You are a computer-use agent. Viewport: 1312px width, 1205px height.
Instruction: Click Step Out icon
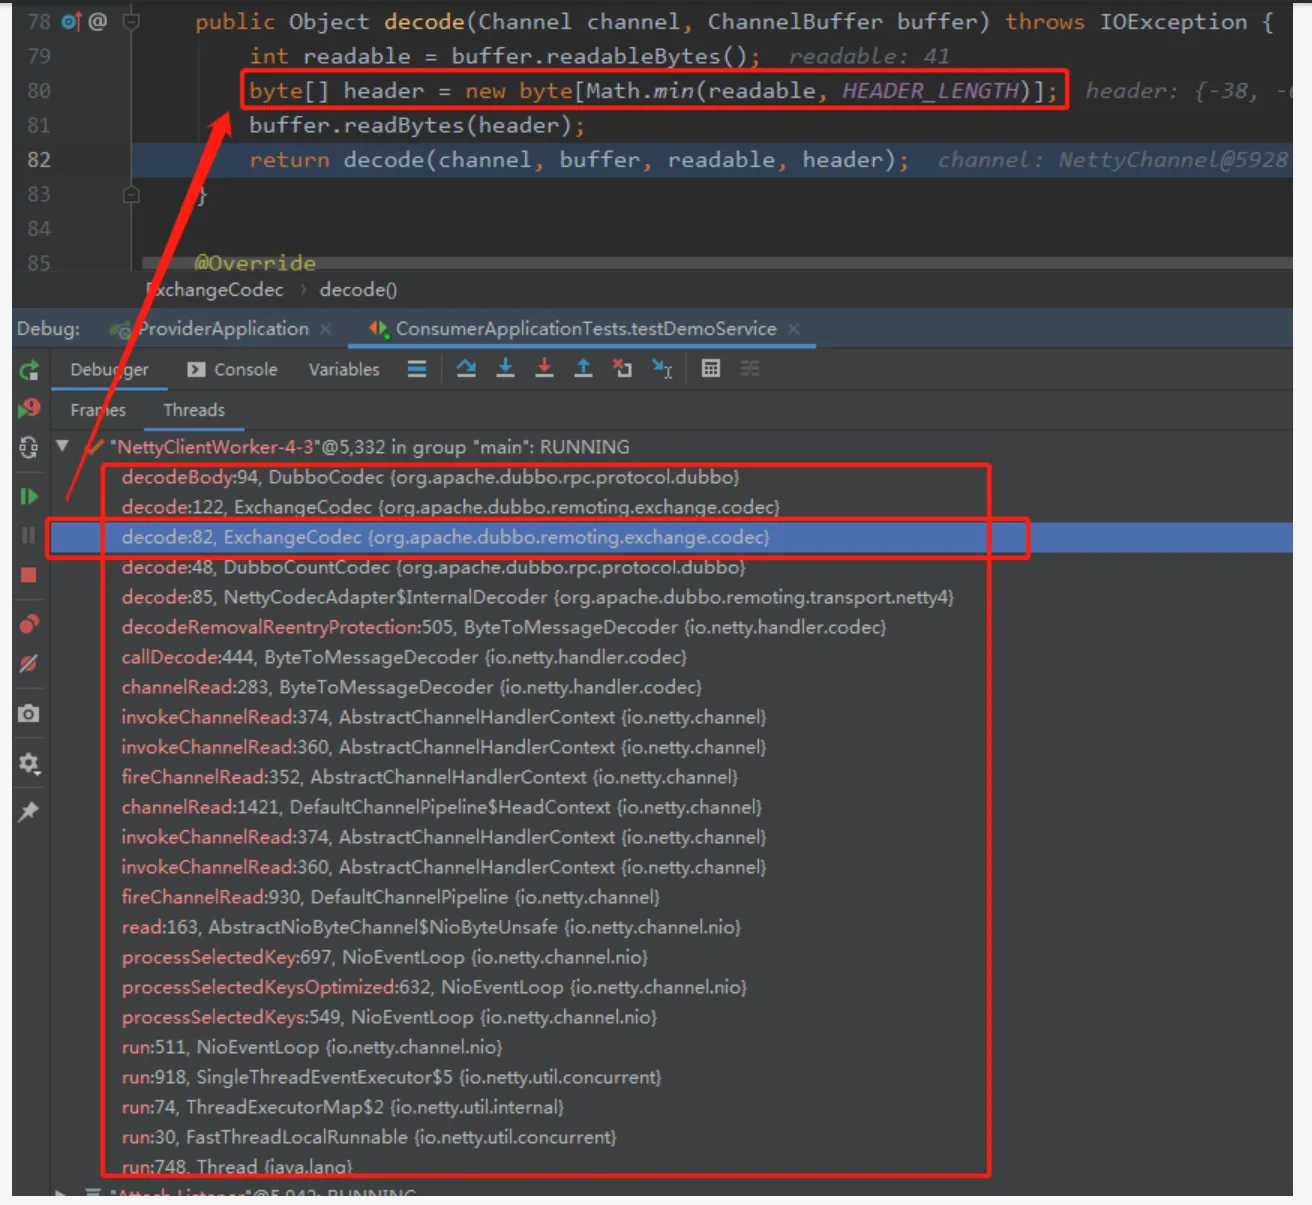tap(583, 369)
